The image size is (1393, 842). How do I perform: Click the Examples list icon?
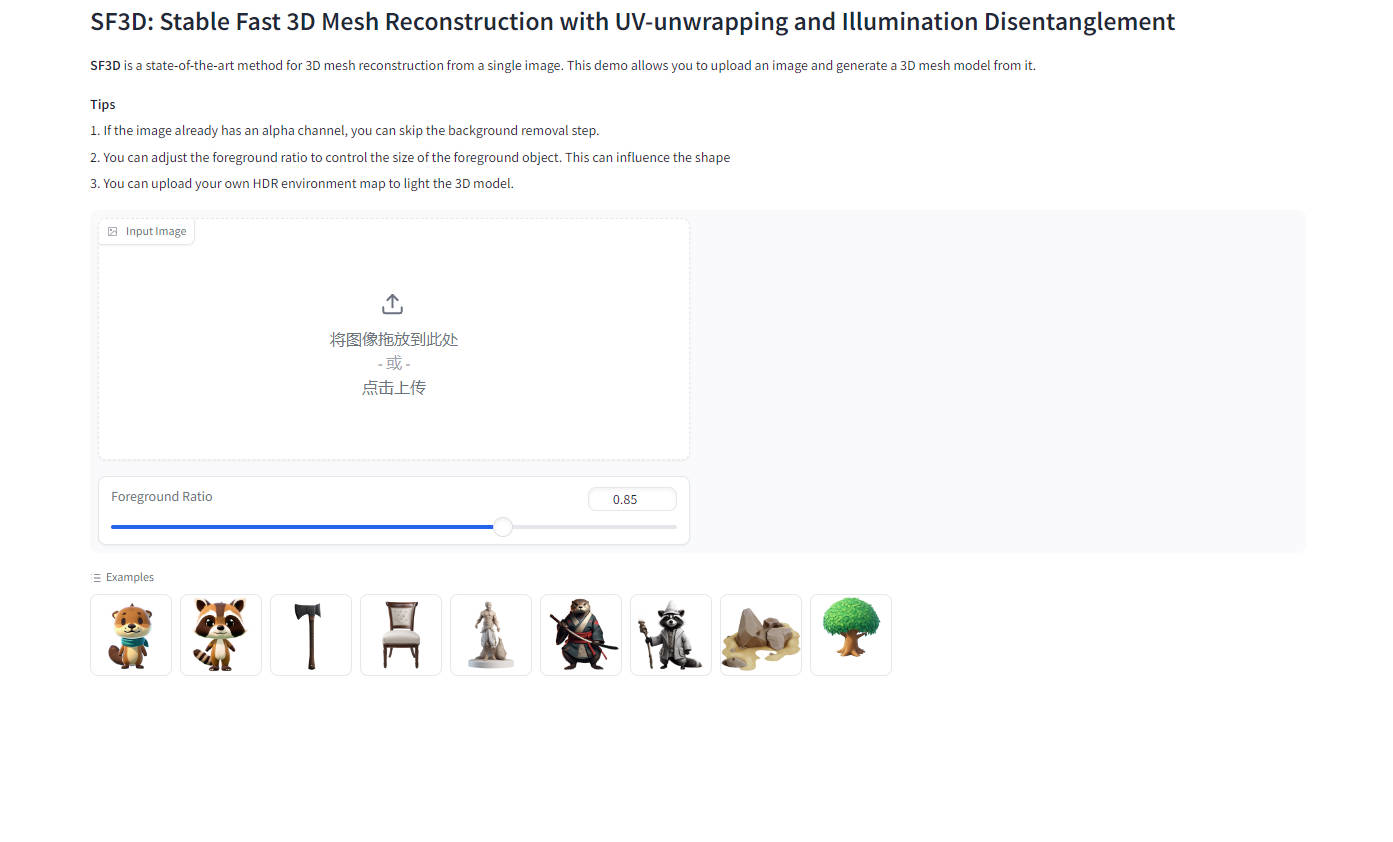(96, 578)
